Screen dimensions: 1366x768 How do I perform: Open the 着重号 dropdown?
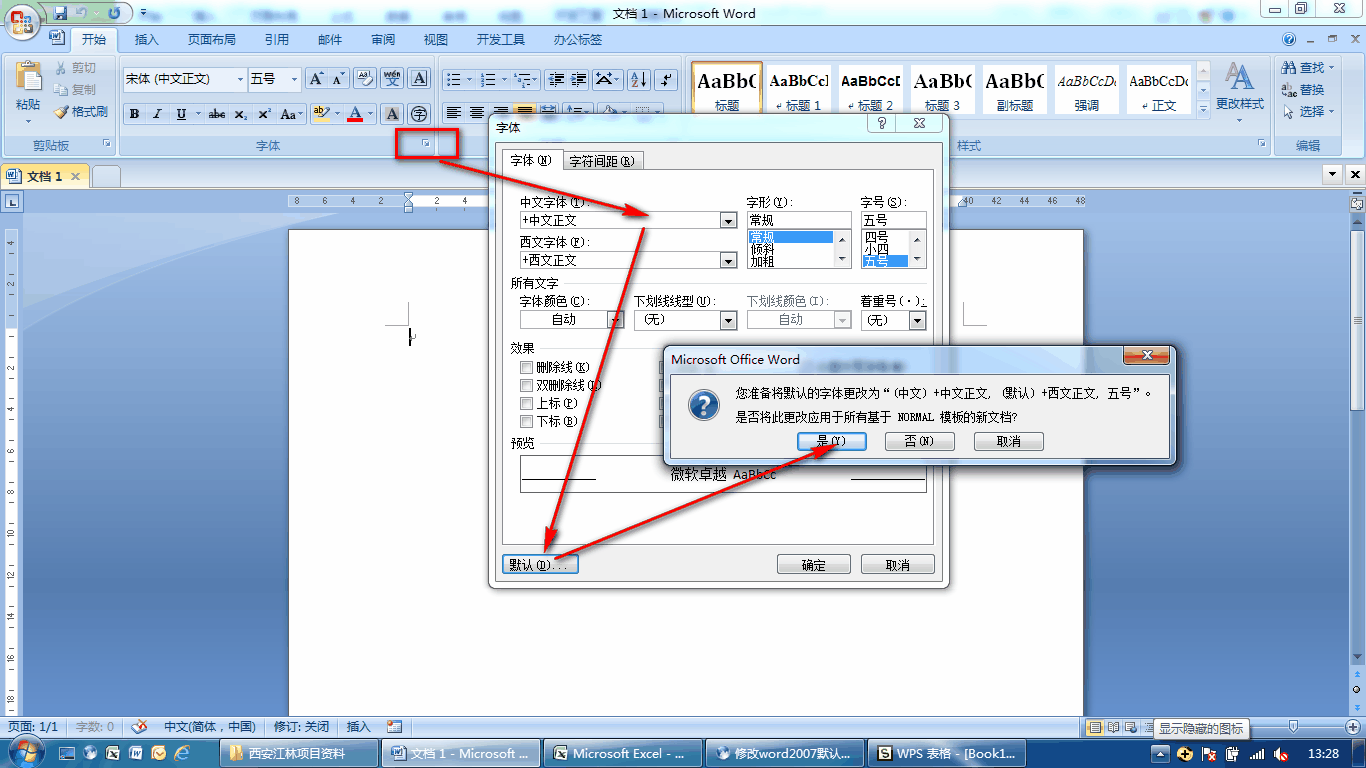[x=917, y=320]
